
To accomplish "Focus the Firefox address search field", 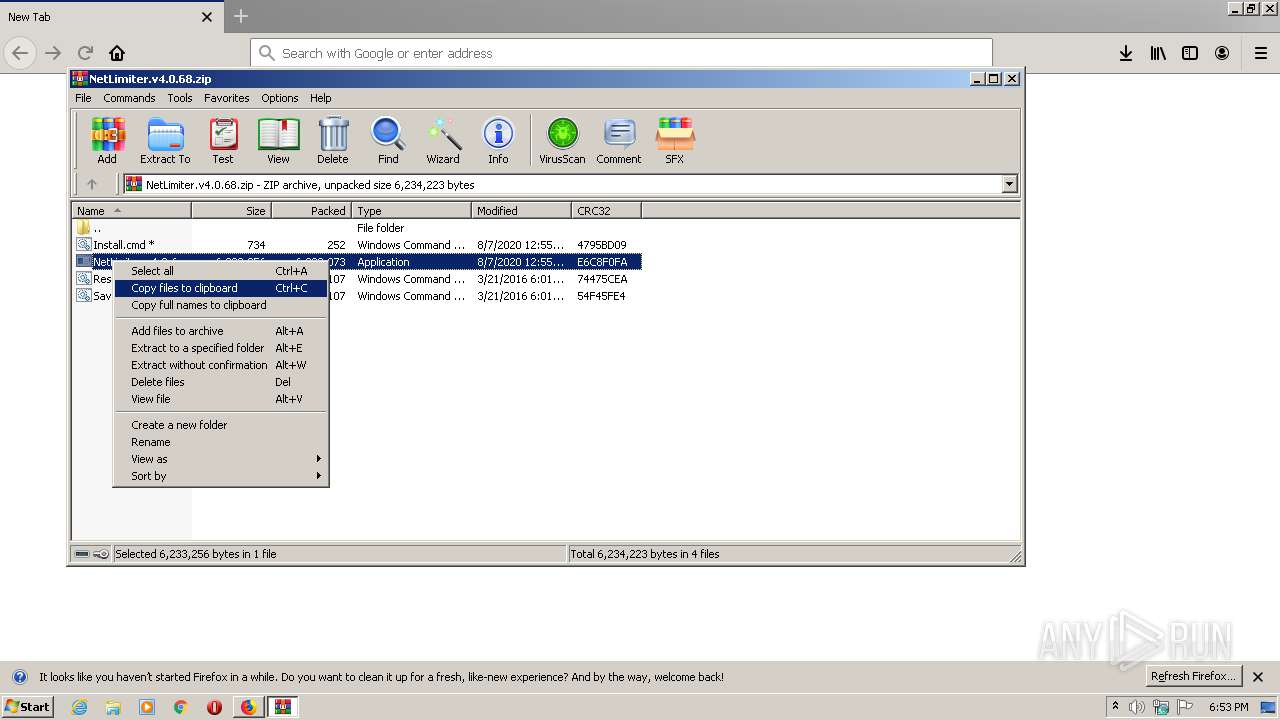I will coord(621,53).
